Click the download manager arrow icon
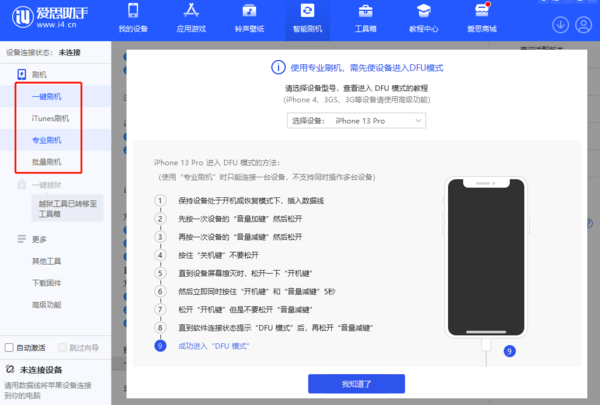Screen dimensions: 600x405 coord(560,25)
